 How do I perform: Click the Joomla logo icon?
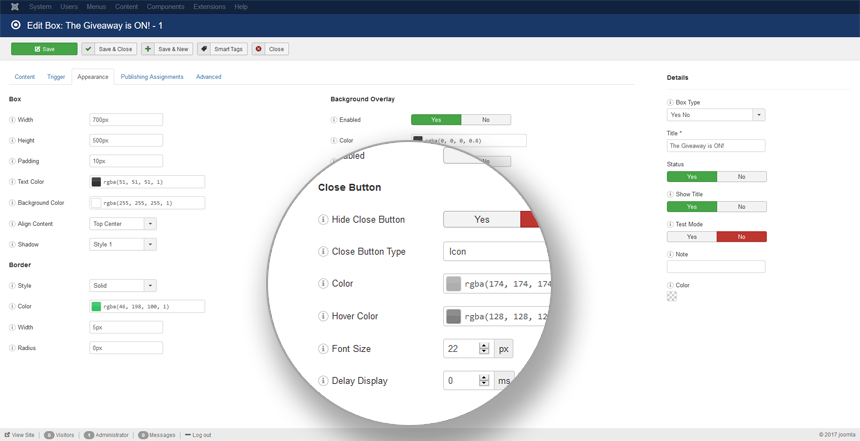tap(15, 7)
